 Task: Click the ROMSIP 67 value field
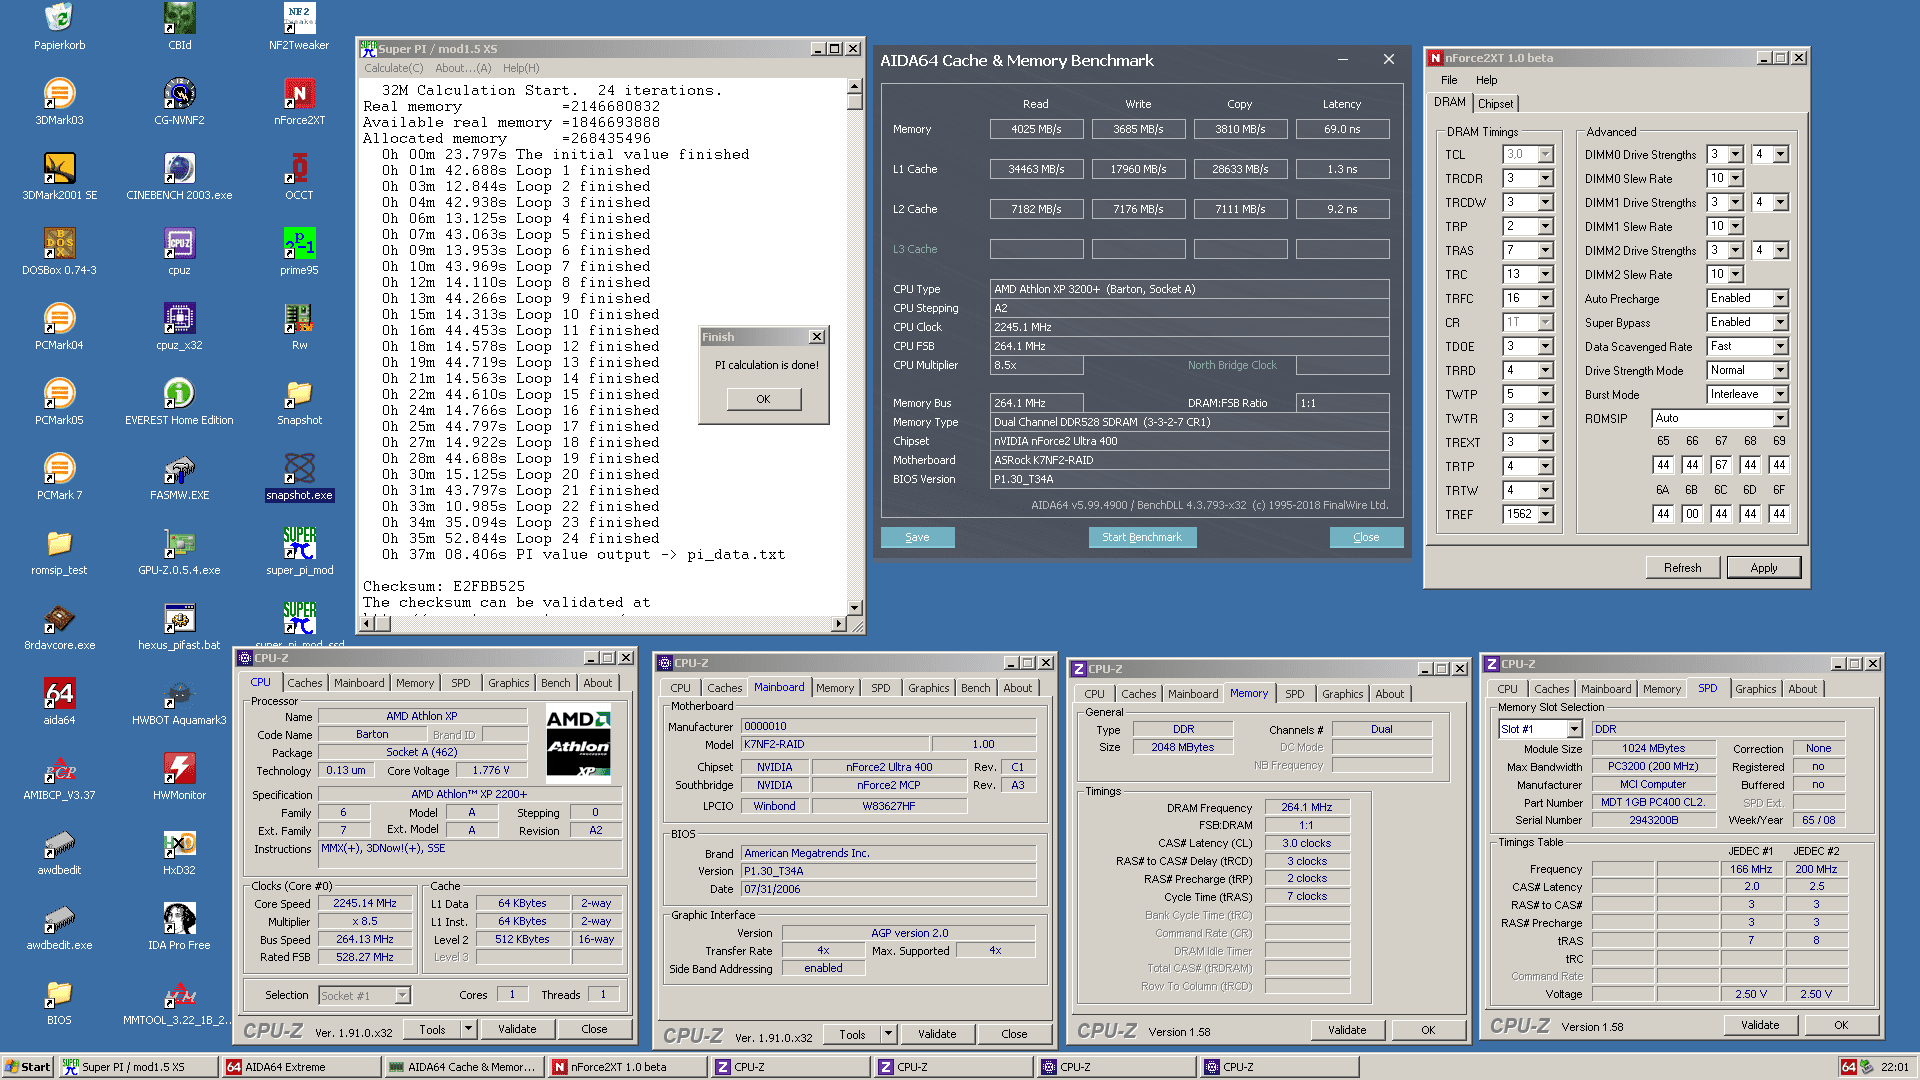pyautogui.click(x=1720, y=465)
